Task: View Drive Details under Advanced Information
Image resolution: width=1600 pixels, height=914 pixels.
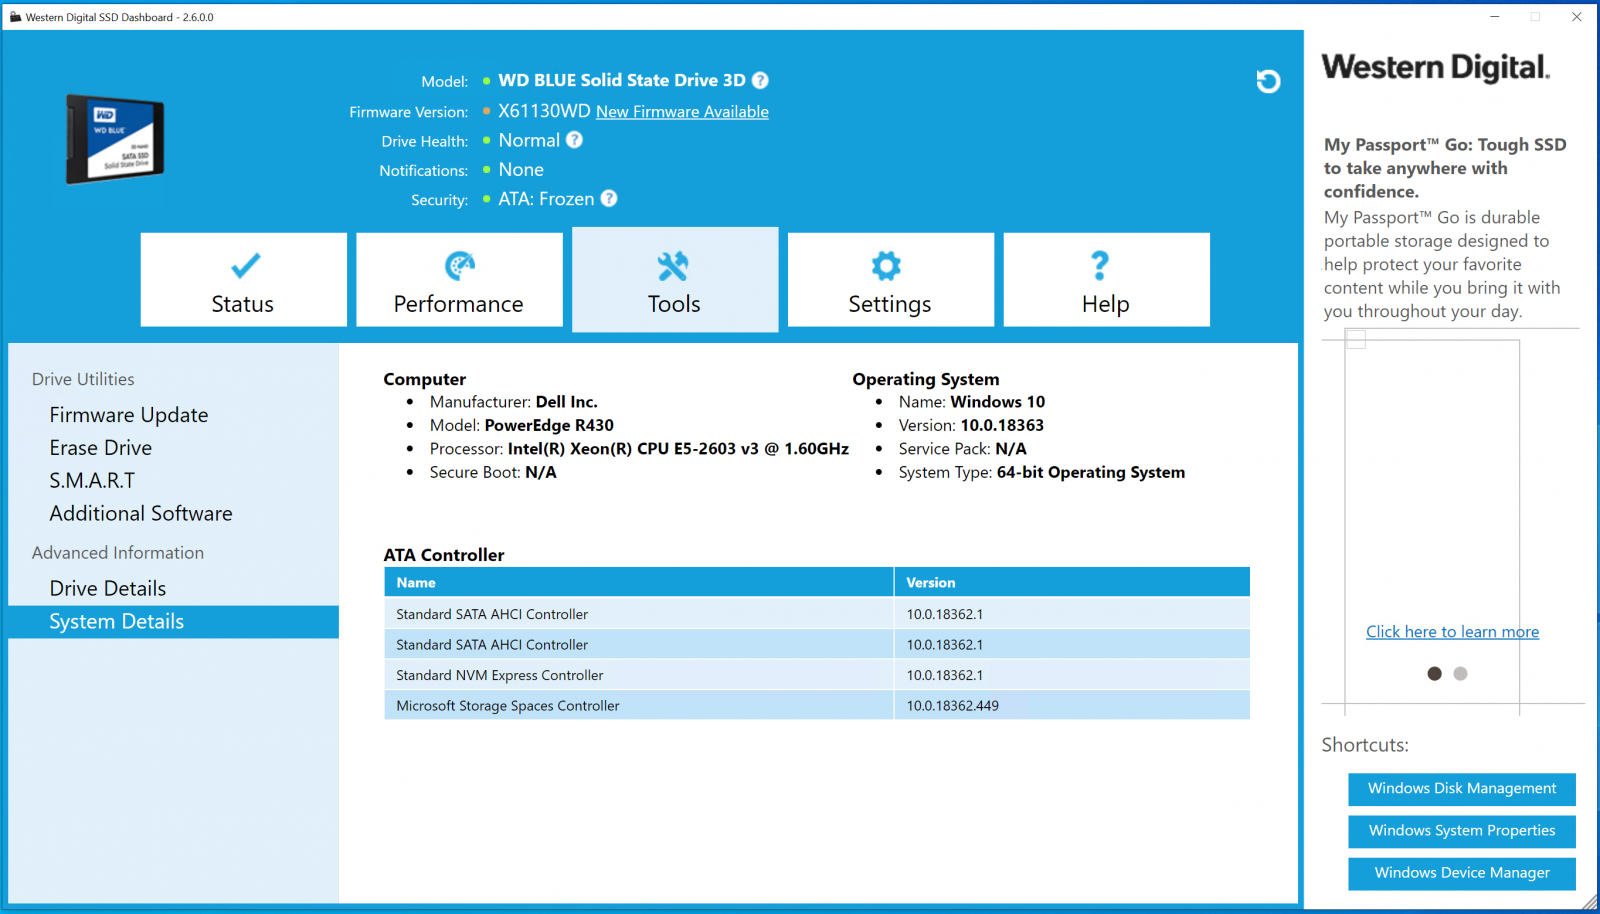Action: [x=108, y=589]
